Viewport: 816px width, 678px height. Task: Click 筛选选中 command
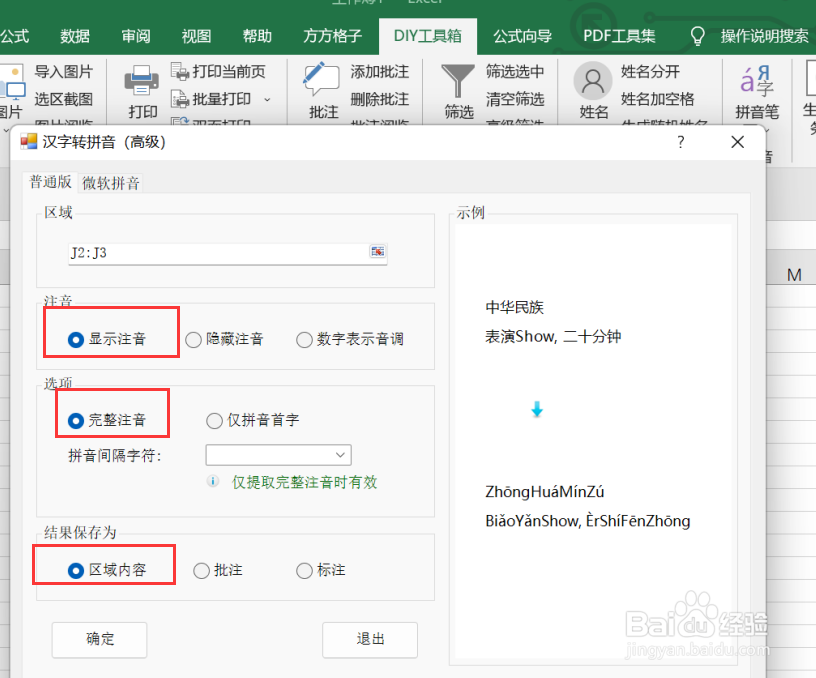pos(515,71)
